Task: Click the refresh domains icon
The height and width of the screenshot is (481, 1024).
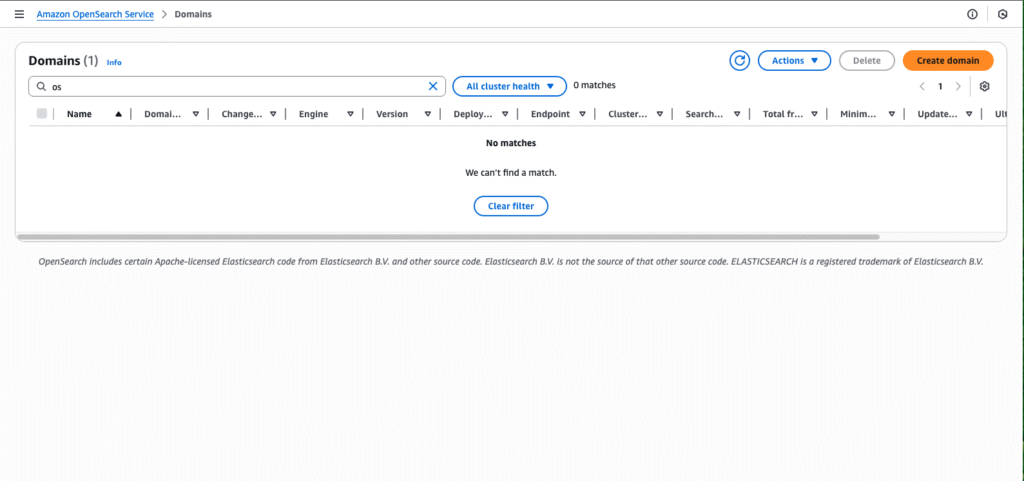Action: tap(740, 61)
